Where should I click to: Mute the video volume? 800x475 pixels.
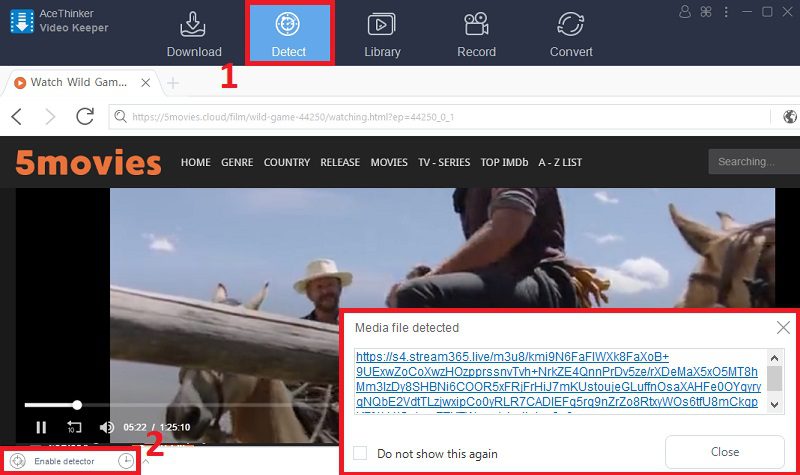pyautogui.click(x=106, y=427)
